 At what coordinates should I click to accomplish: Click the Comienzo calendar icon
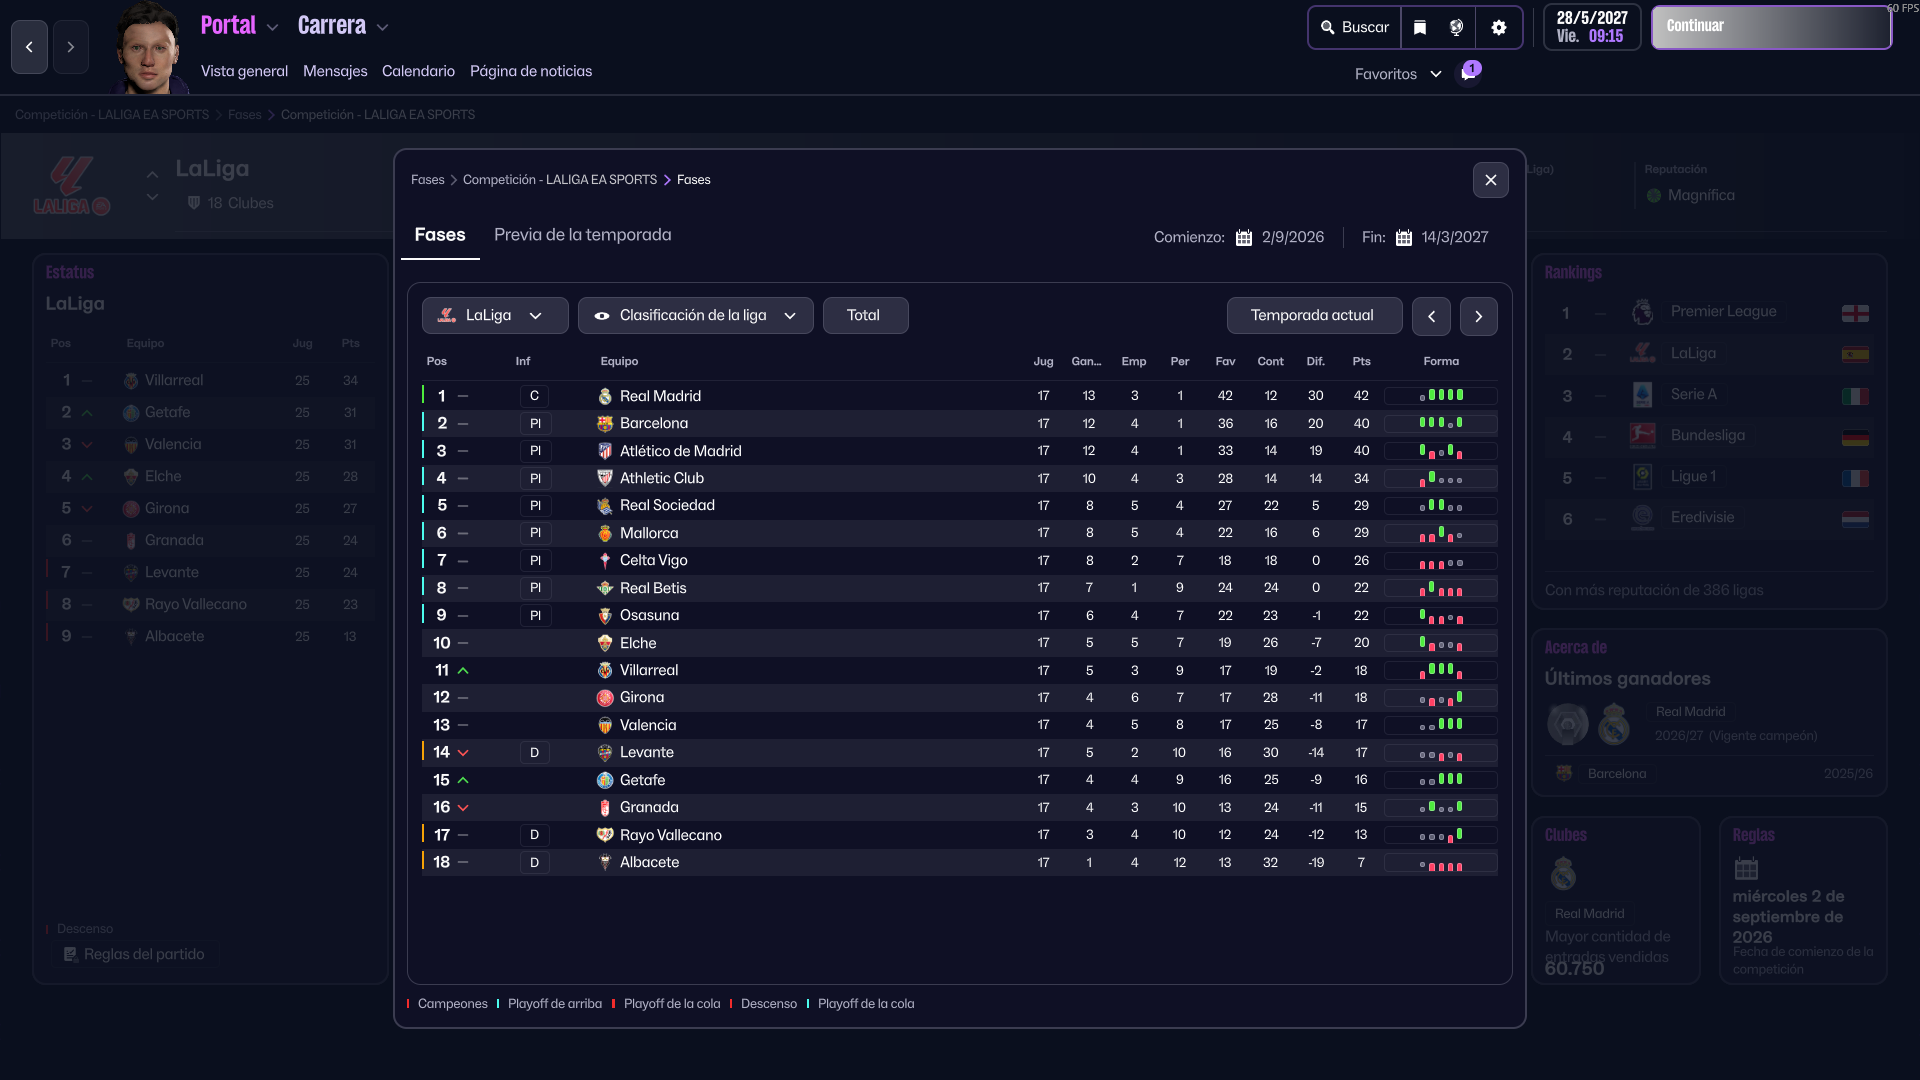pyautogui.click(x=1243, y=238)
